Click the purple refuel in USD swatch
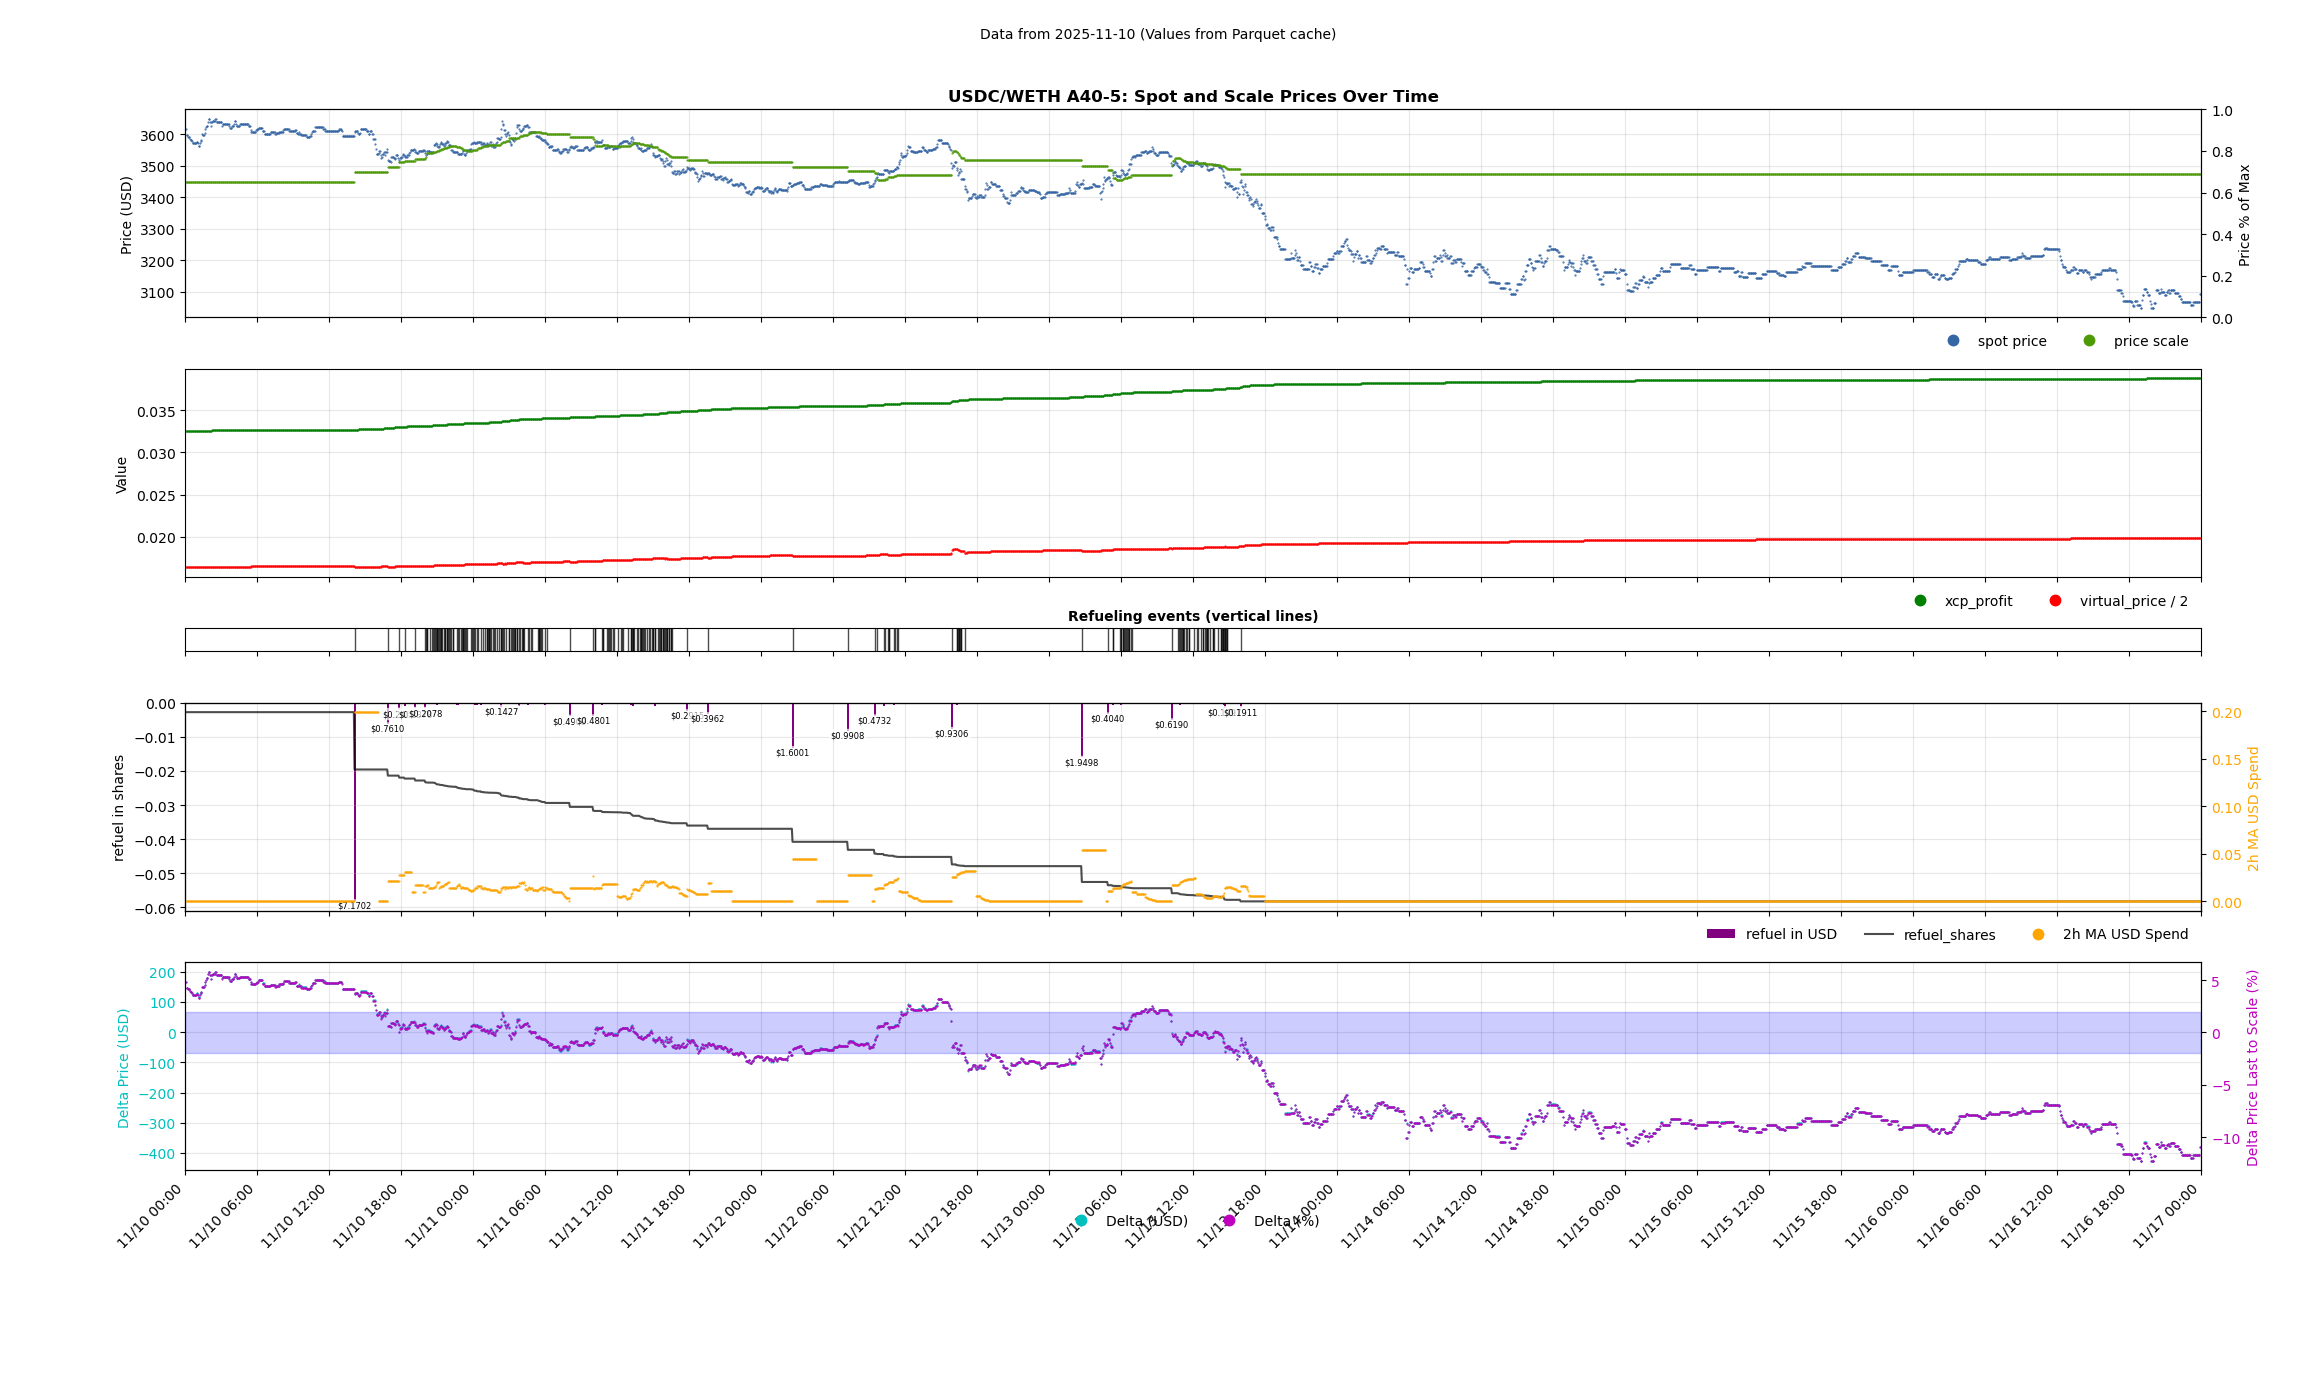Screen dimensions: 2317x1377 click(x=1720, y=934)
